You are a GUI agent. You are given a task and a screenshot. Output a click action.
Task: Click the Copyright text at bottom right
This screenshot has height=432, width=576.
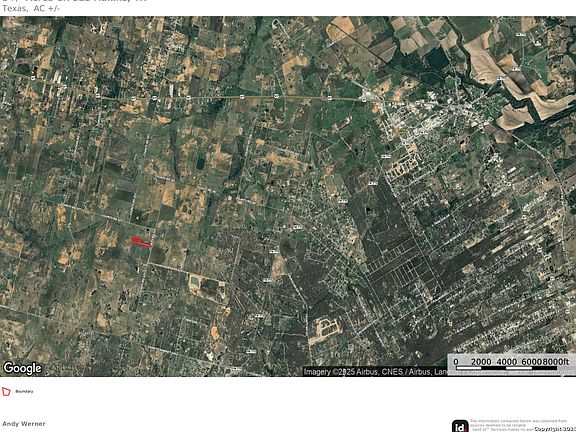coord(555,429)
